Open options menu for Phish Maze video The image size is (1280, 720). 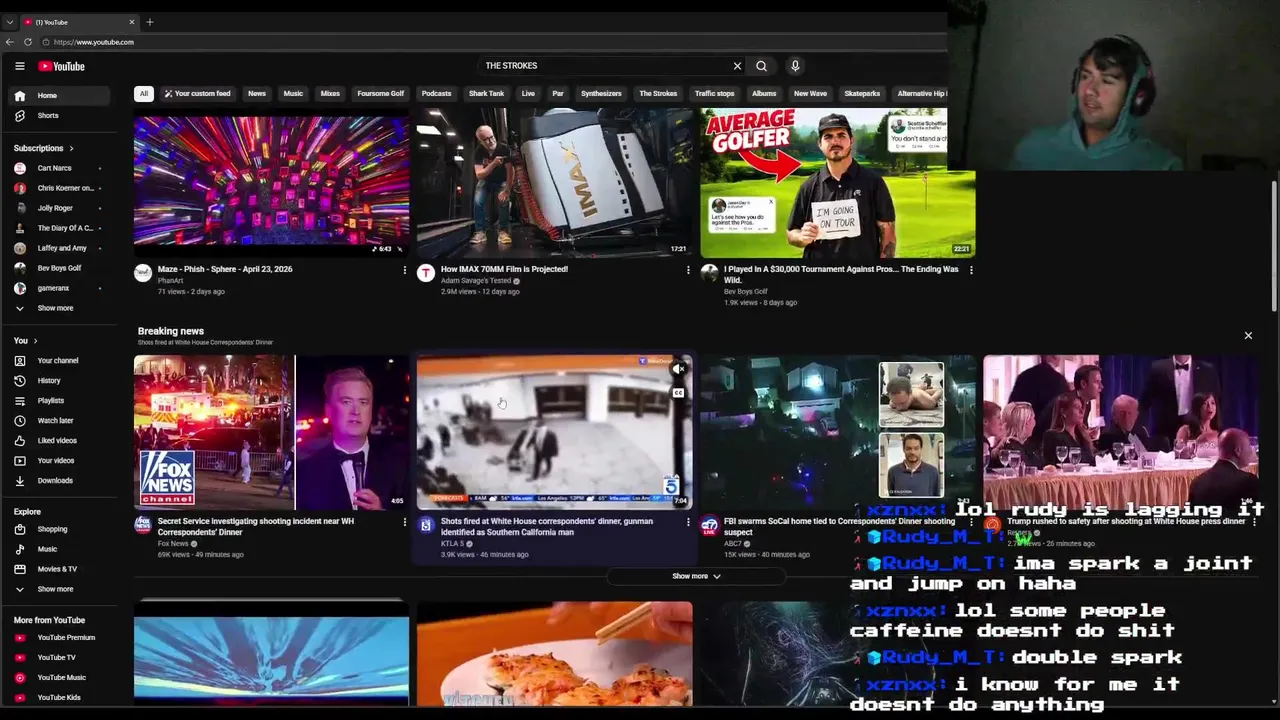click(x=404, y=270)
